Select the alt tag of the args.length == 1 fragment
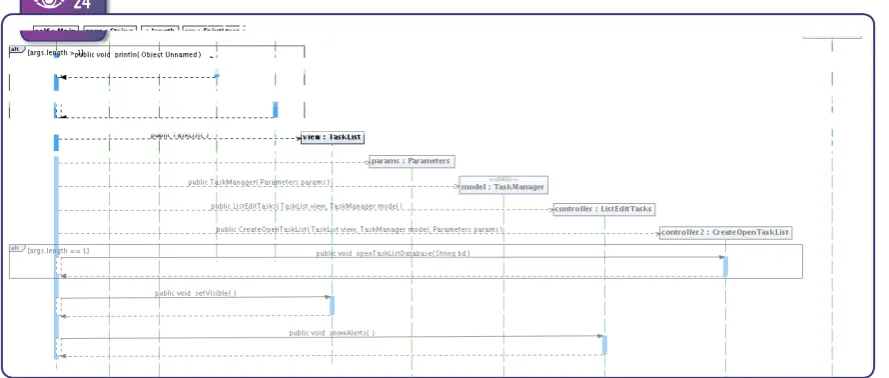This screenshot has height=378, width=889. 16,248
